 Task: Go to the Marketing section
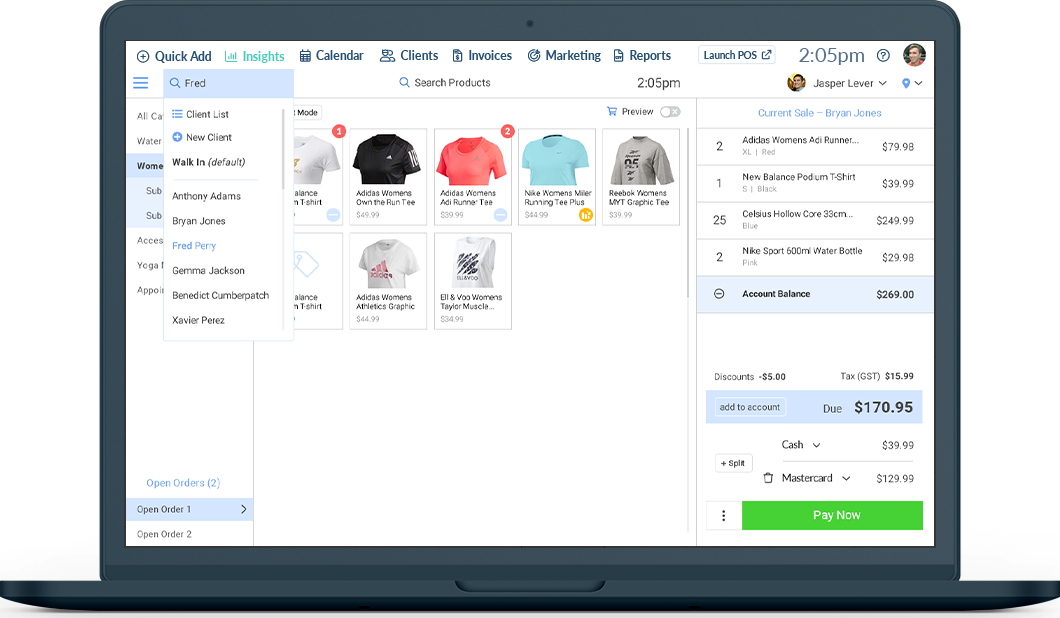[x=564, y=55]
